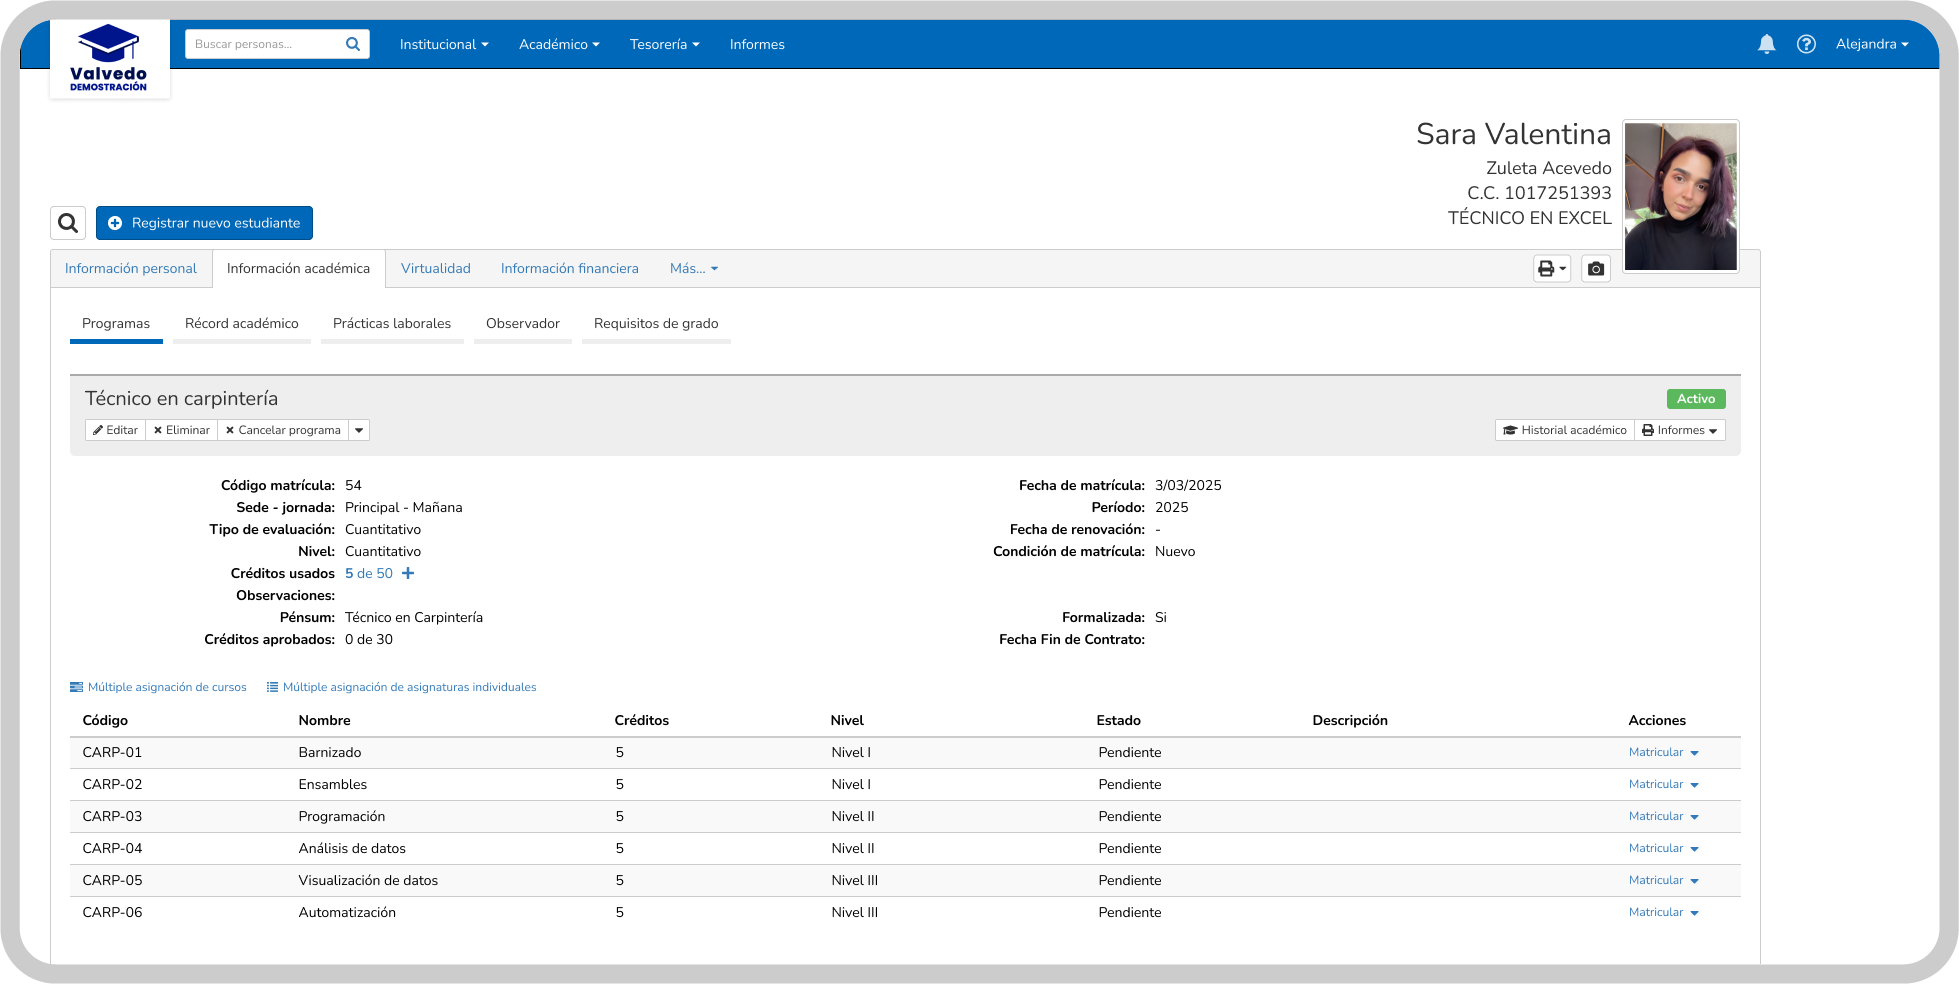
Task: Click the magnifier search student button
Action: 68,223
